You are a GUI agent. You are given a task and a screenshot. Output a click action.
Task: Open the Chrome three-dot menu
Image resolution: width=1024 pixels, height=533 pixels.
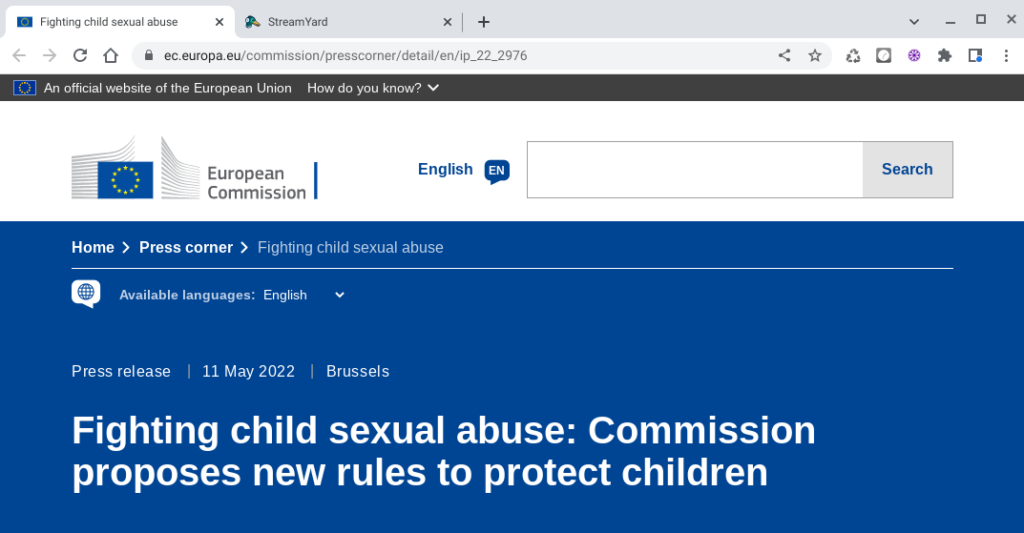(x=1005, y=56)
